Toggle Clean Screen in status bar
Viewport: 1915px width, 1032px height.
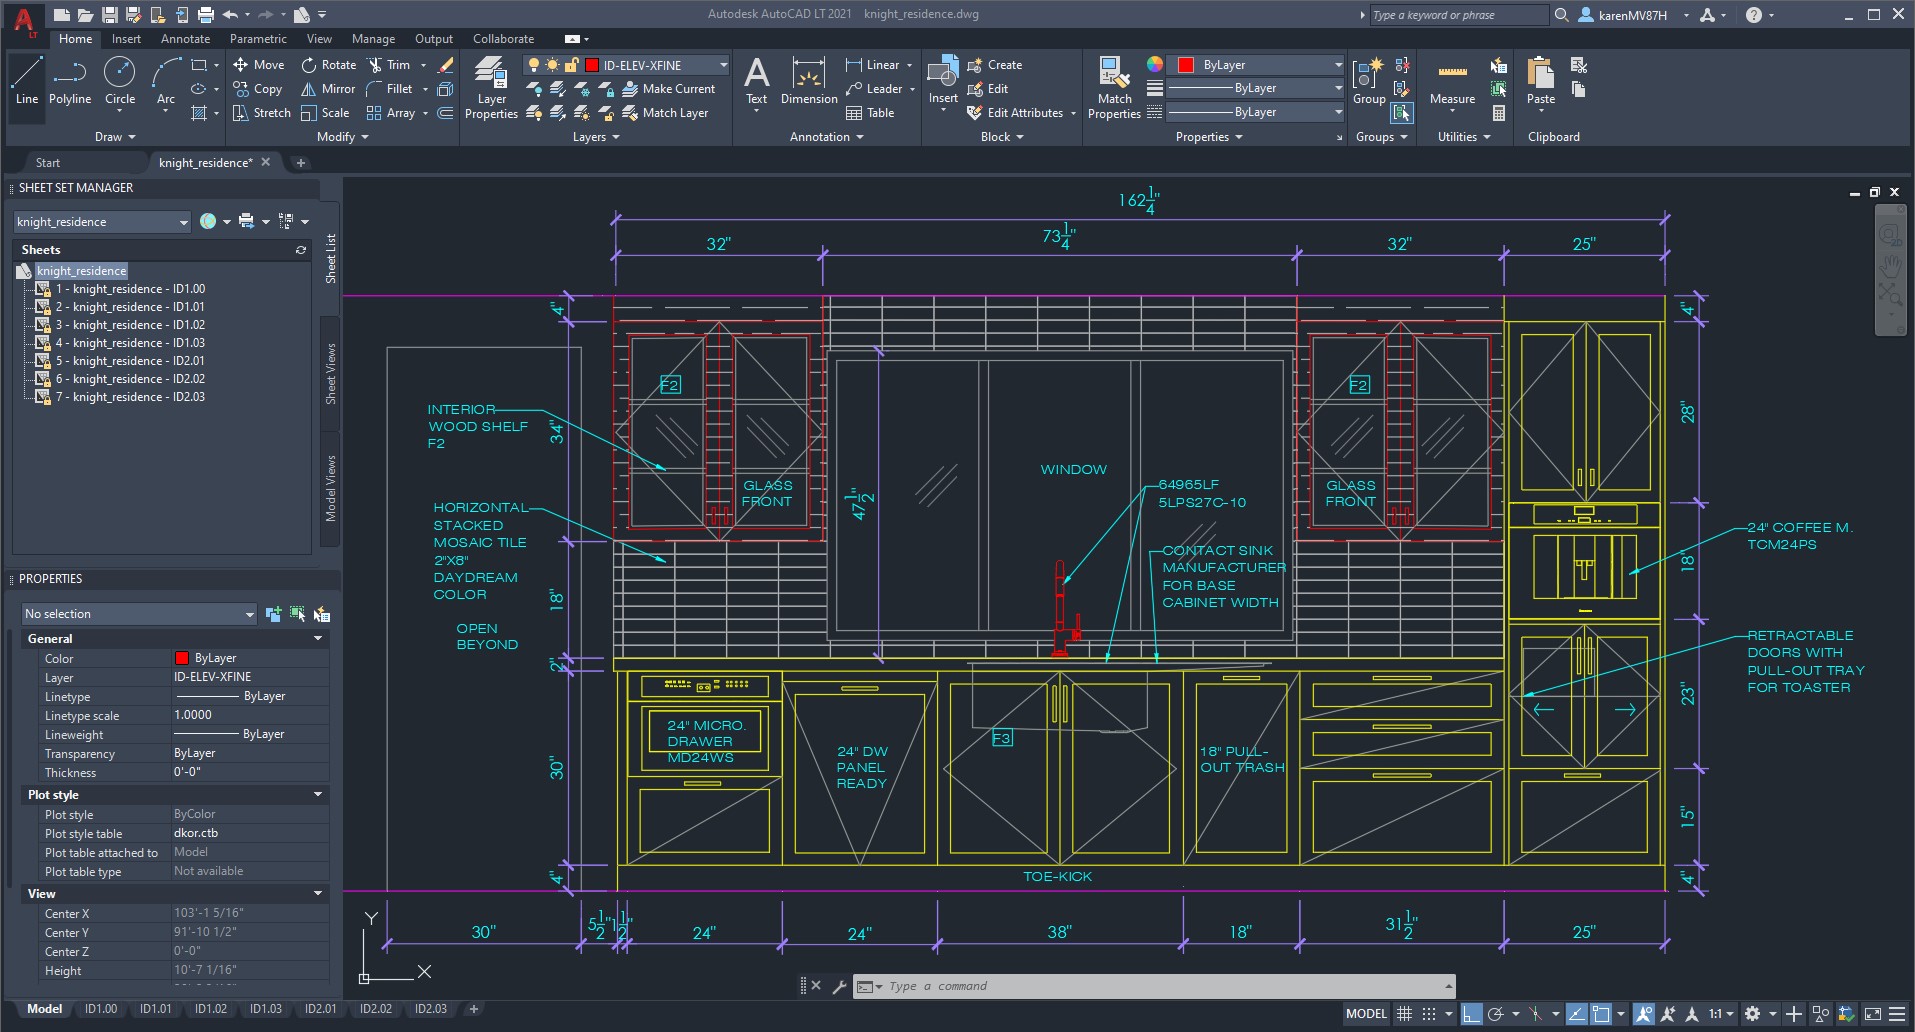tap(1872, 1014)
